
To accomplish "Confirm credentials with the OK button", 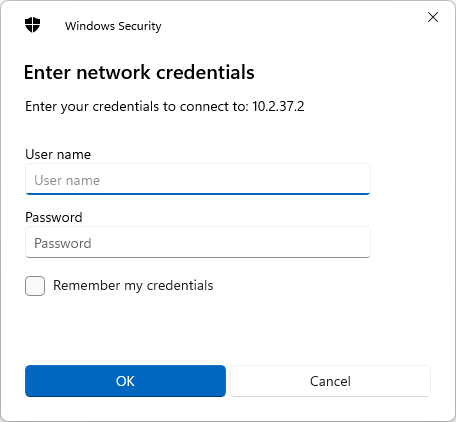I will click(125, 381).
